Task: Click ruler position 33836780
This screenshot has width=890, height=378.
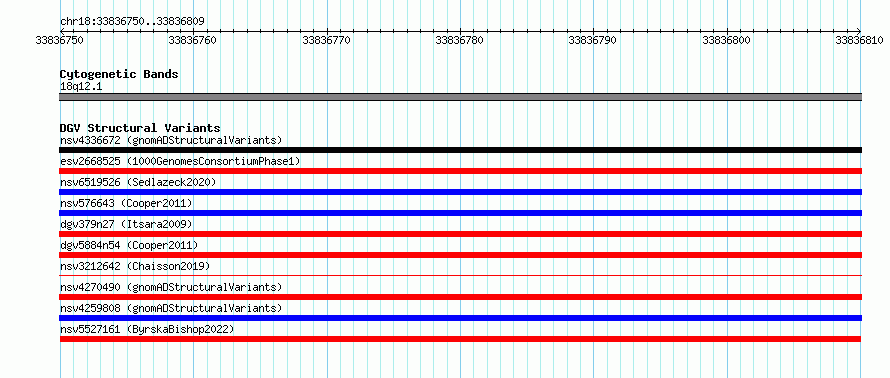Action: (x=460, y=40)
